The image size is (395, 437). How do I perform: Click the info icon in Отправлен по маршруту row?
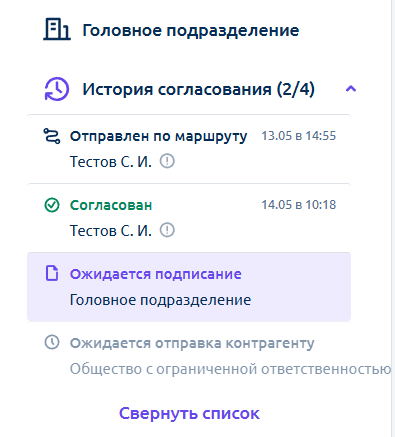[167, 161]
